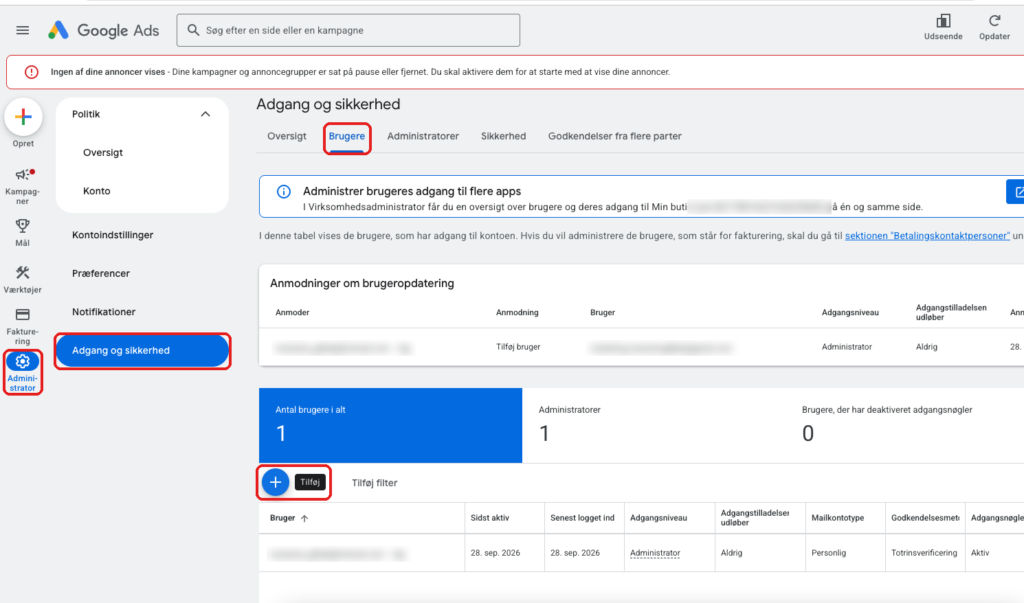
Task: Switch to the Sikkerhed tab
Action: [504, 136]
